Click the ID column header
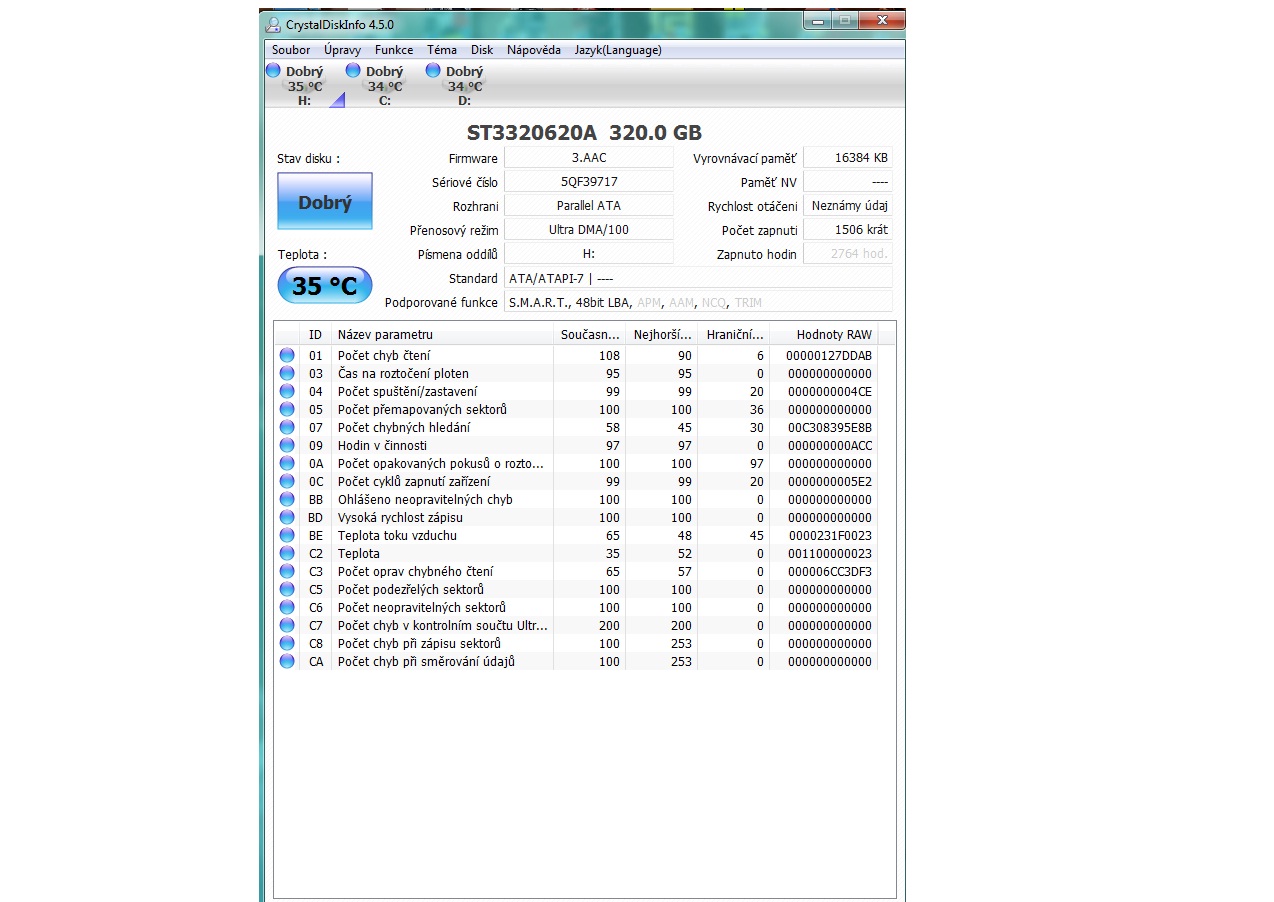 316,335
